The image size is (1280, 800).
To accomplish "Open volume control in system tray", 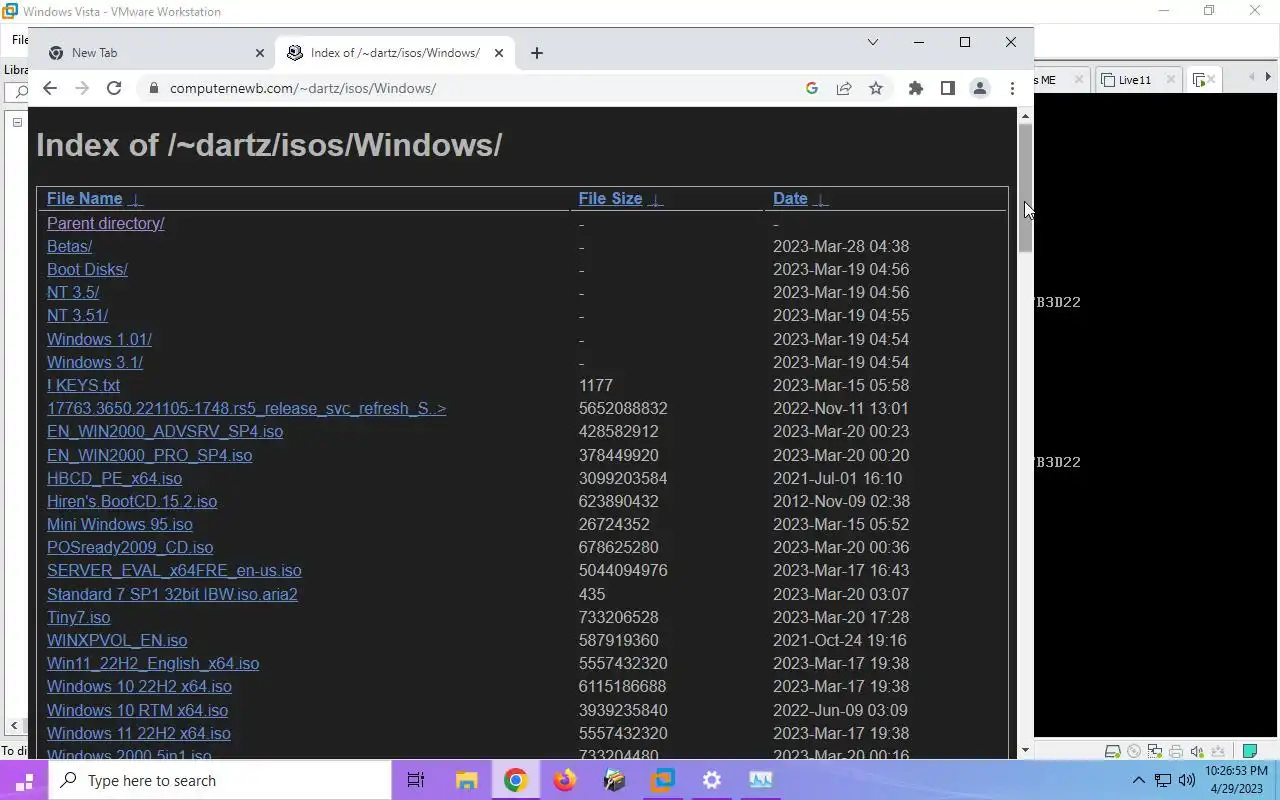I will 1187,780.
